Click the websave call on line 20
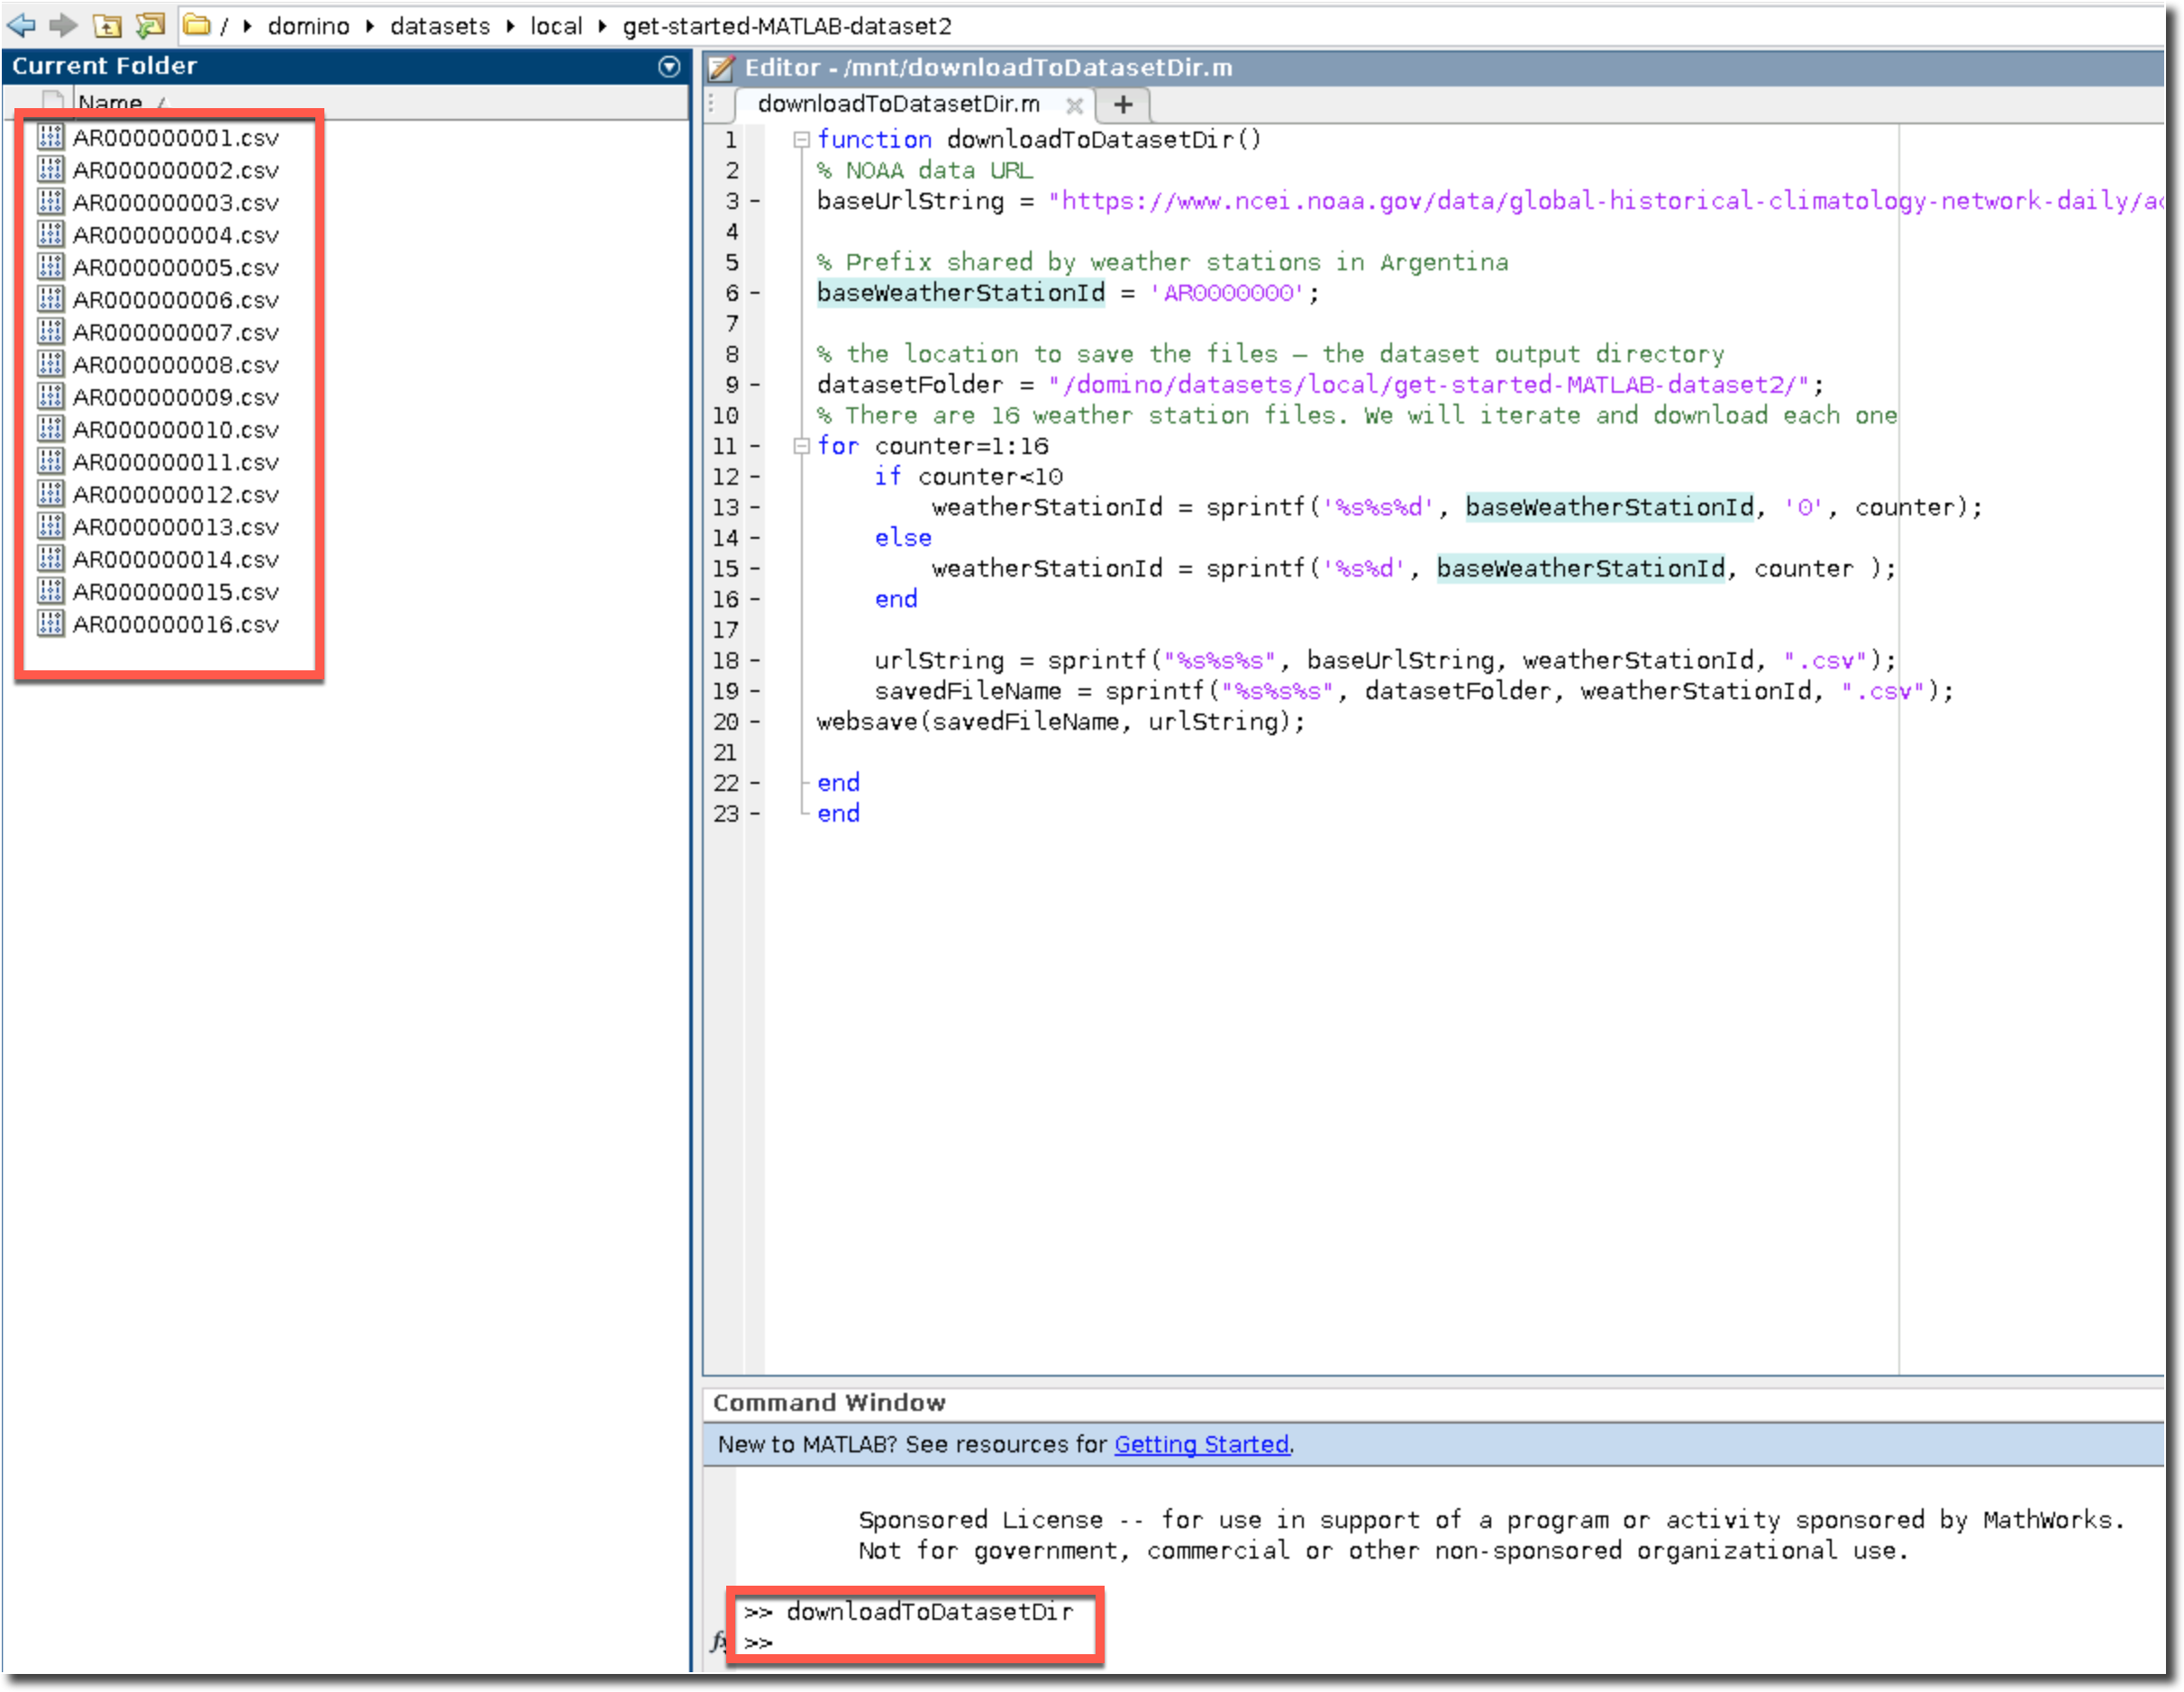2184x1692 pixels. [1061, 722]
